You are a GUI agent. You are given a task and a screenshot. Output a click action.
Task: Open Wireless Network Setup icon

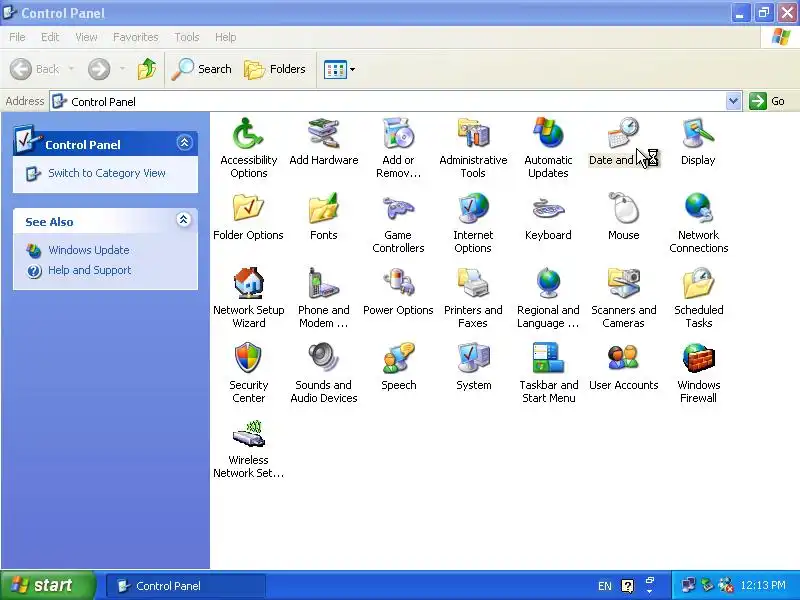click(x=248, y=447)
